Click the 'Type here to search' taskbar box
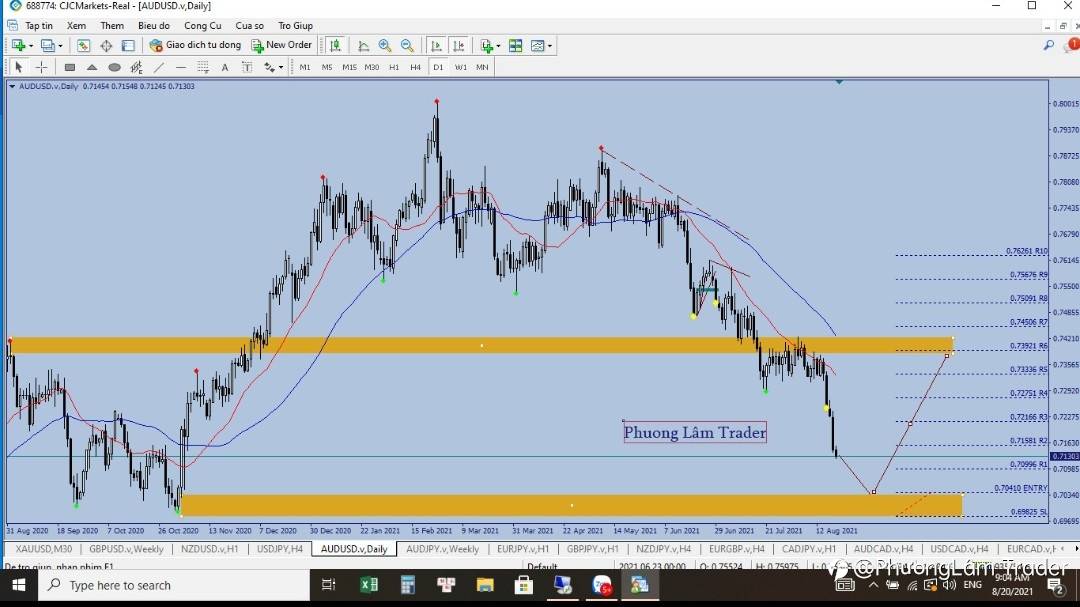 174,585
